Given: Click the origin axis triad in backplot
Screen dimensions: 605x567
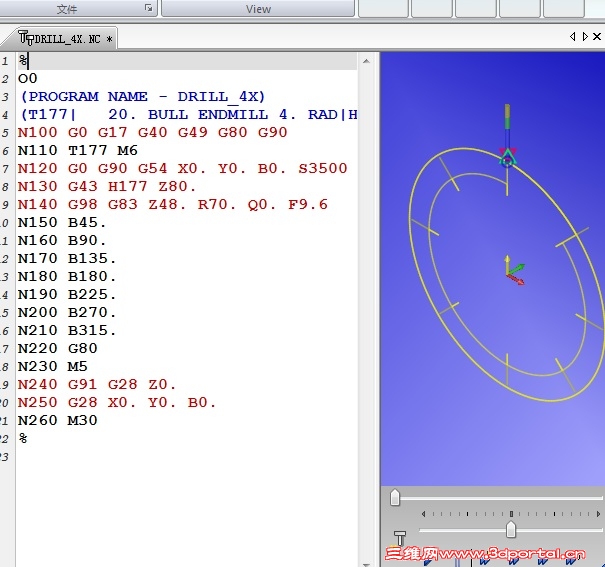Looking at the screenshot, I should tap(515, 270).
